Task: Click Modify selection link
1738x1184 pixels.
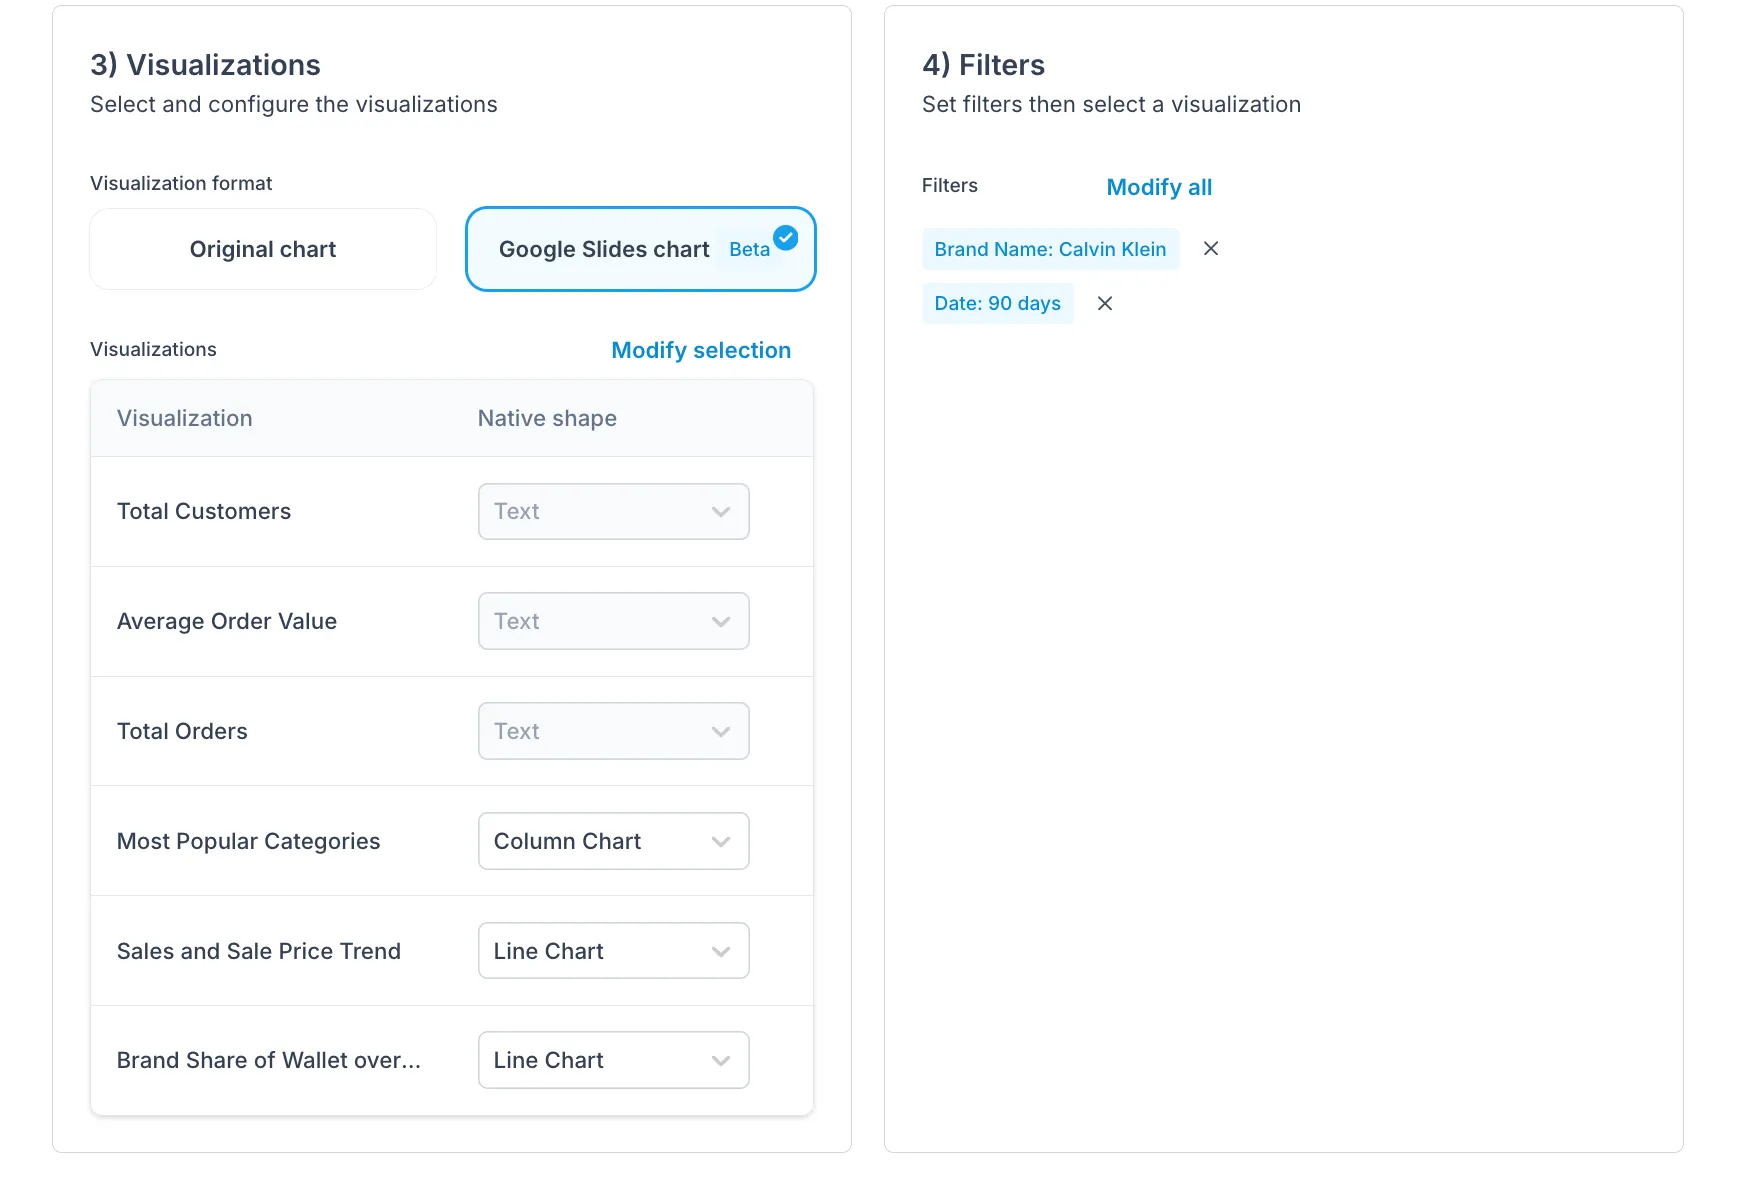Action: tap(701, 350)
